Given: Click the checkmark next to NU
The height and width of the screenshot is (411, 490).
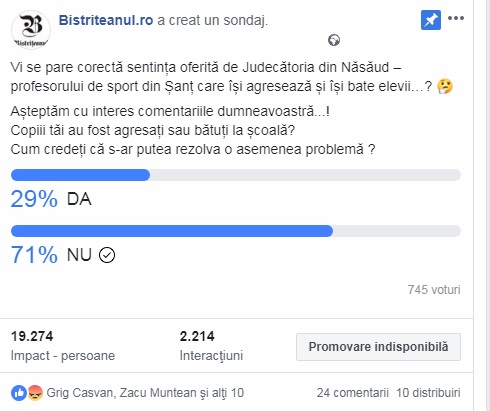Looking at the screenshot, I should [107, 255].
